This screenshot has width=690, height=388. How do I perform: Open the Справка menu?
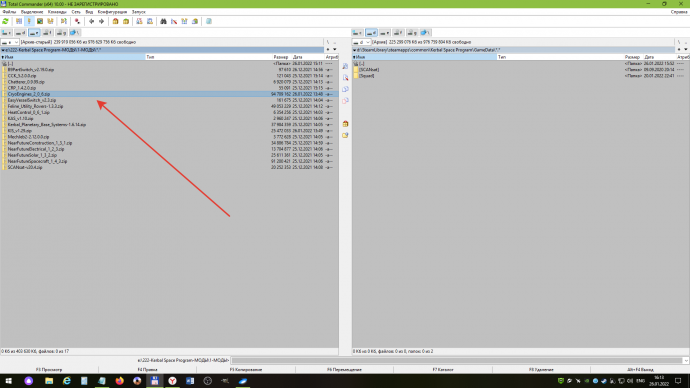coord(679,12)
